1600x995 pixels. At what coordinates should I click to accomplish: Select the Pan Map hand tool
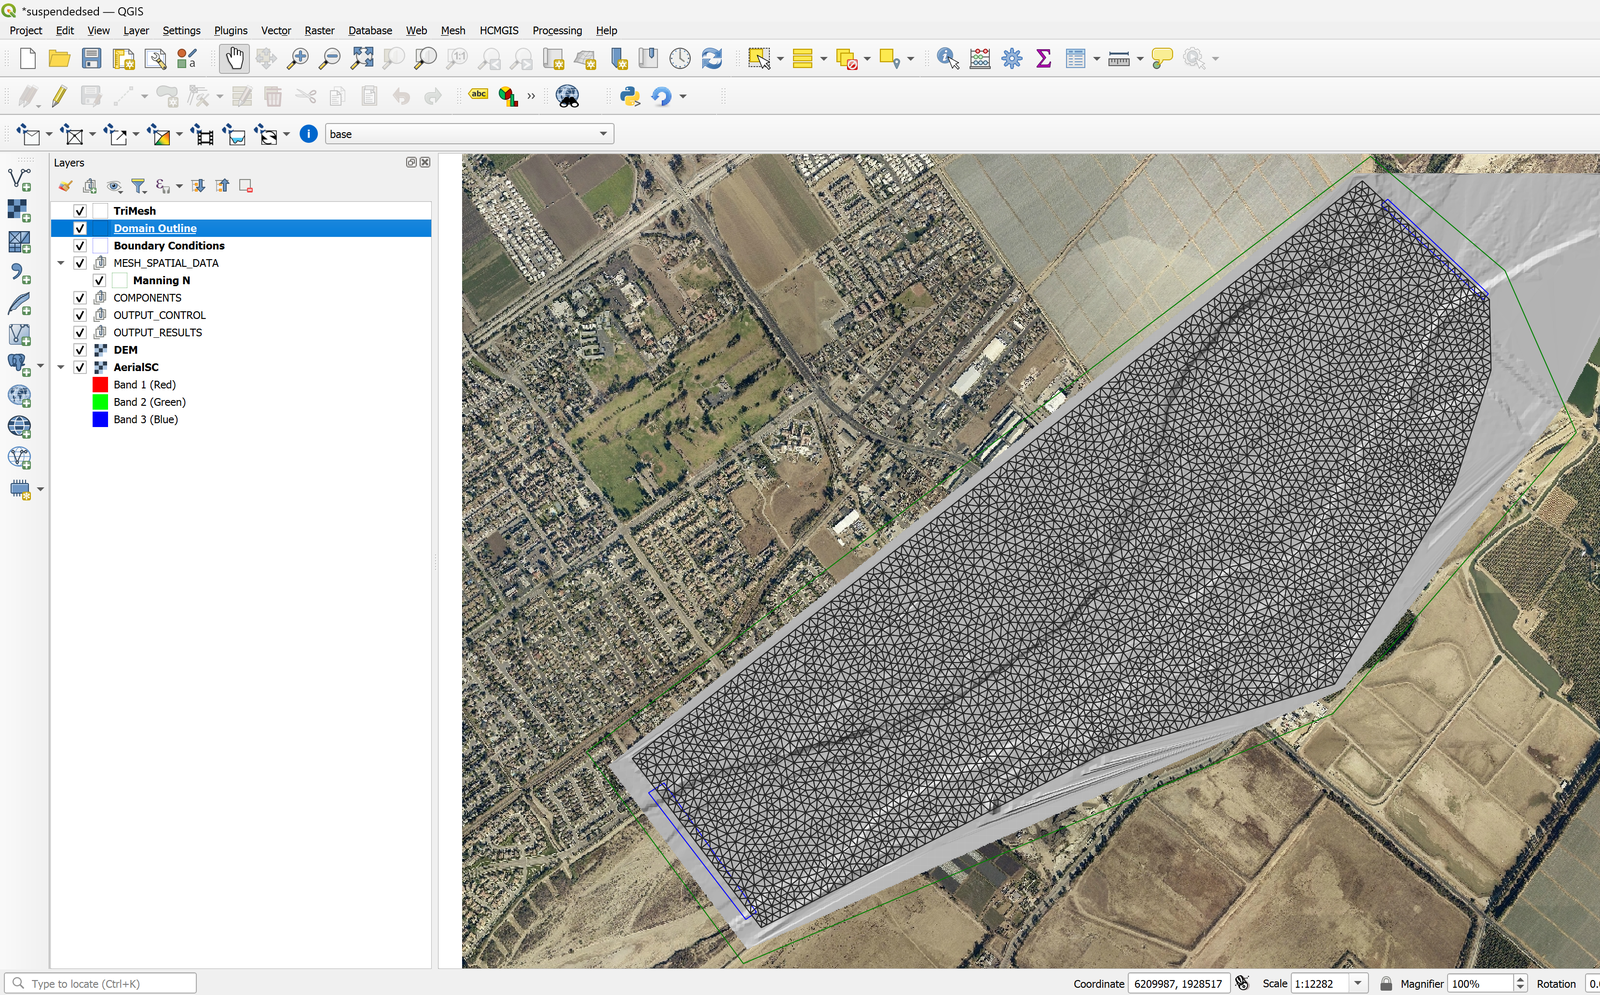(234, 59)
